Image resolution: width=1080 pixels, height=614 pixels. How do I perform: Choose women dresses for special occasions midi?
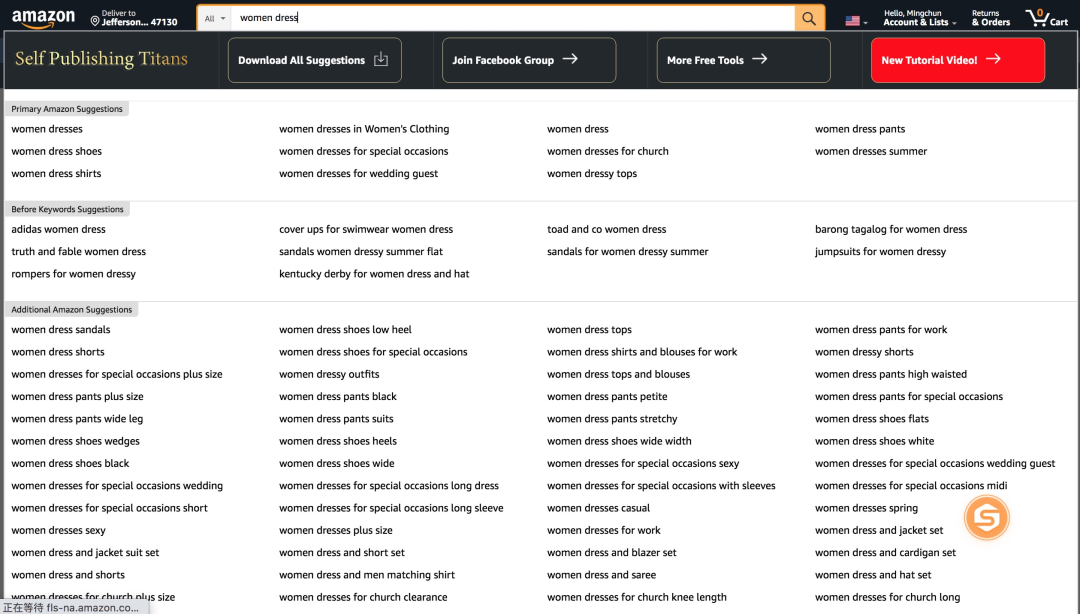pyautogui.click(x=911, y=486)
